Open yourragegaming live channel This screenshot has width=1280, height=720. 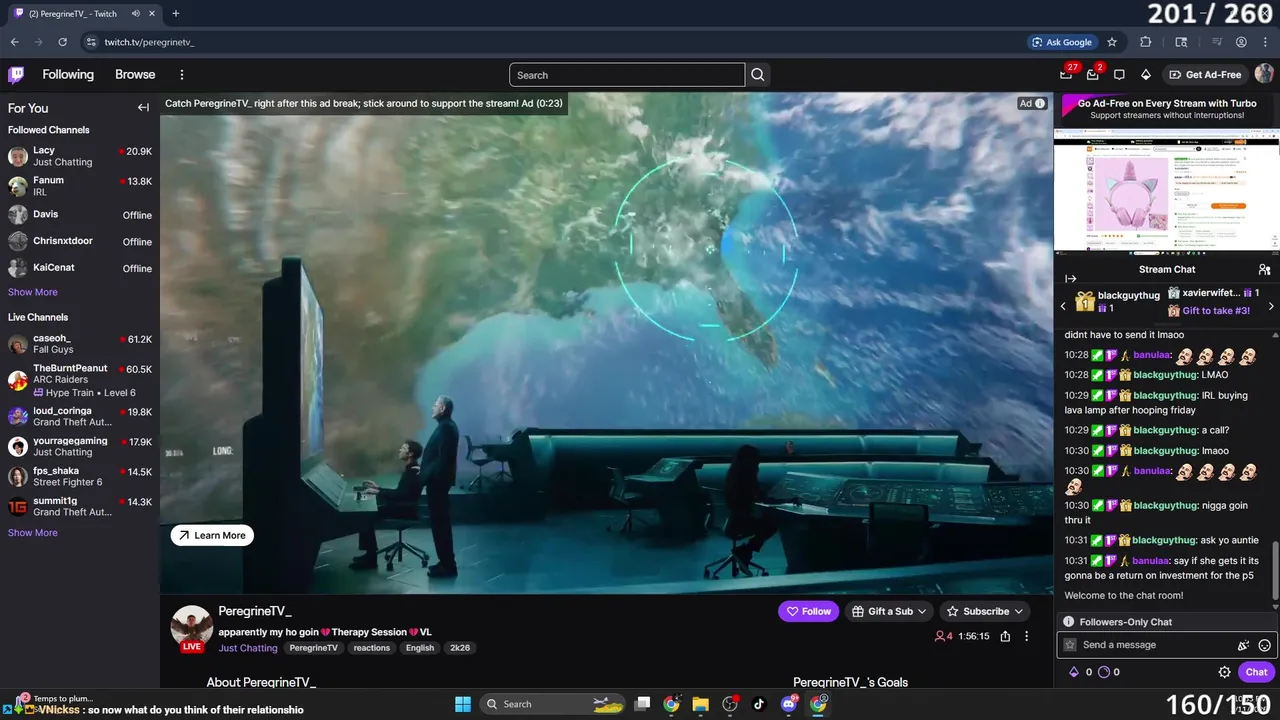[x=80, y=446]
